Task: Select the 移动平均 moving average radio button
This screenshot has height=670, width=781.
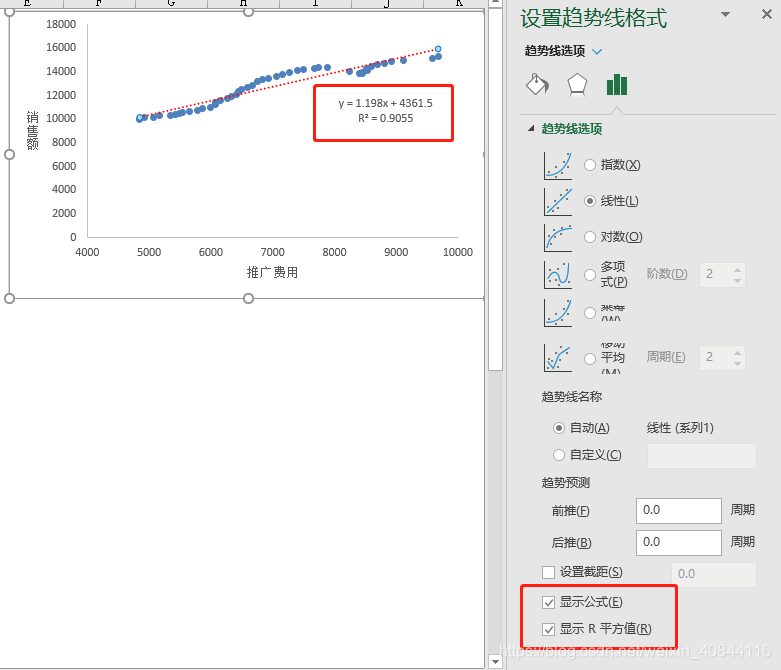Action: pos(590,358)
